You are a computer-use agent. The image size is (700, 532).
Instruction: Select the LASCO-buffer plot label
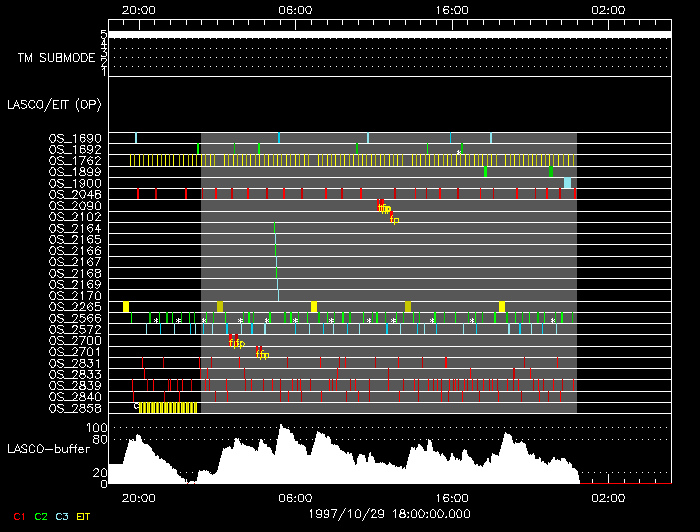50,450
